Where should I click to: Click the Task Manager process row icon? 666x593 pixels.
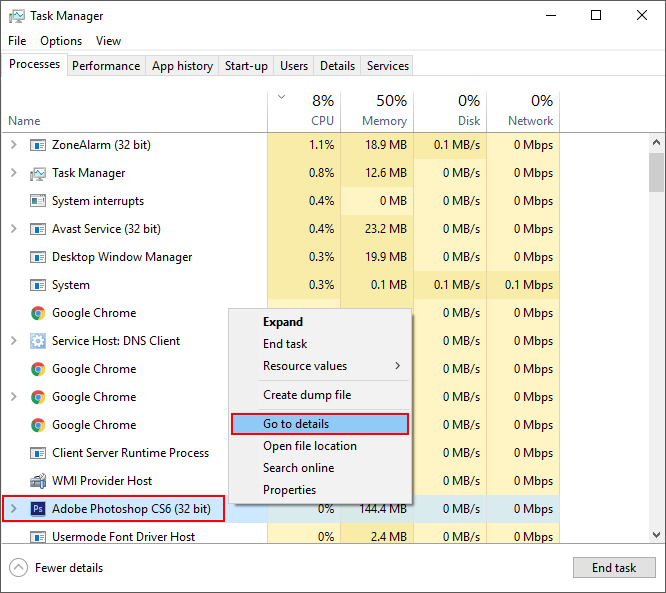(38, 173)
